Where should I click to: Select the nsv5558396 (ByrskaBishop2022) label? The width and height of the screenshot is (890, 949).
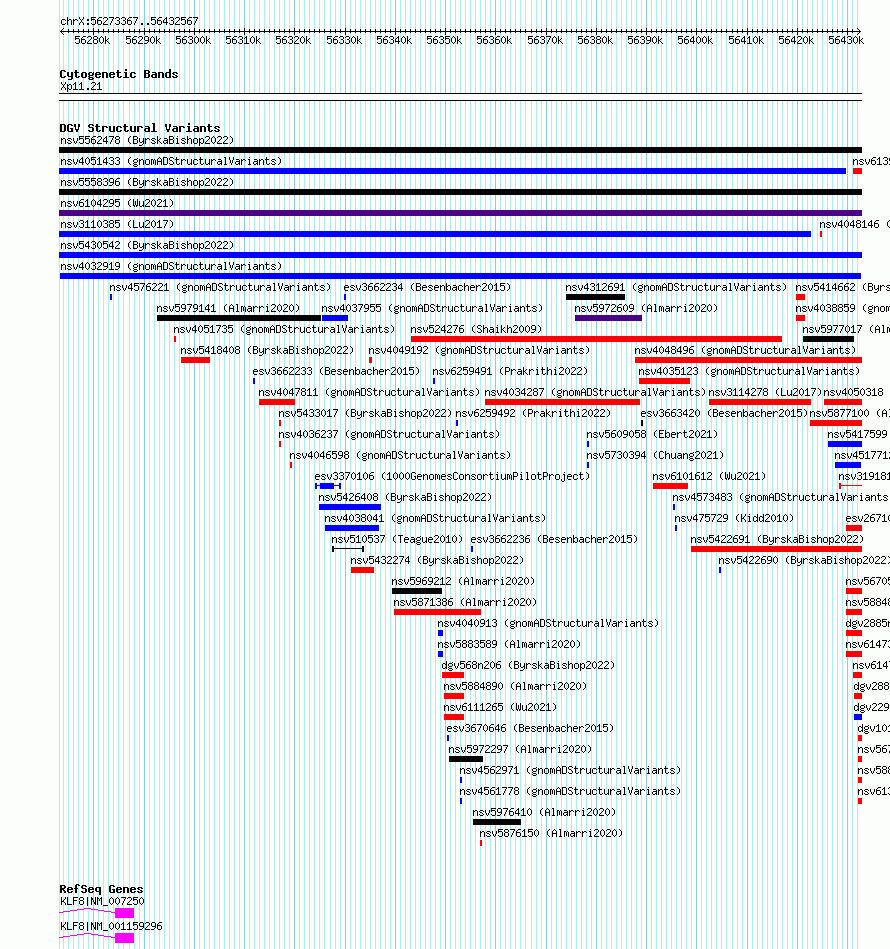[x=147, y=182]
